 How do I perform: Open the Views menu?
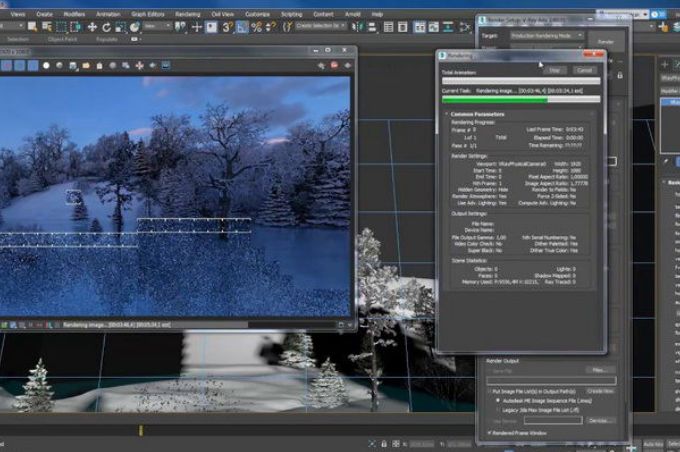pos(18,14)
